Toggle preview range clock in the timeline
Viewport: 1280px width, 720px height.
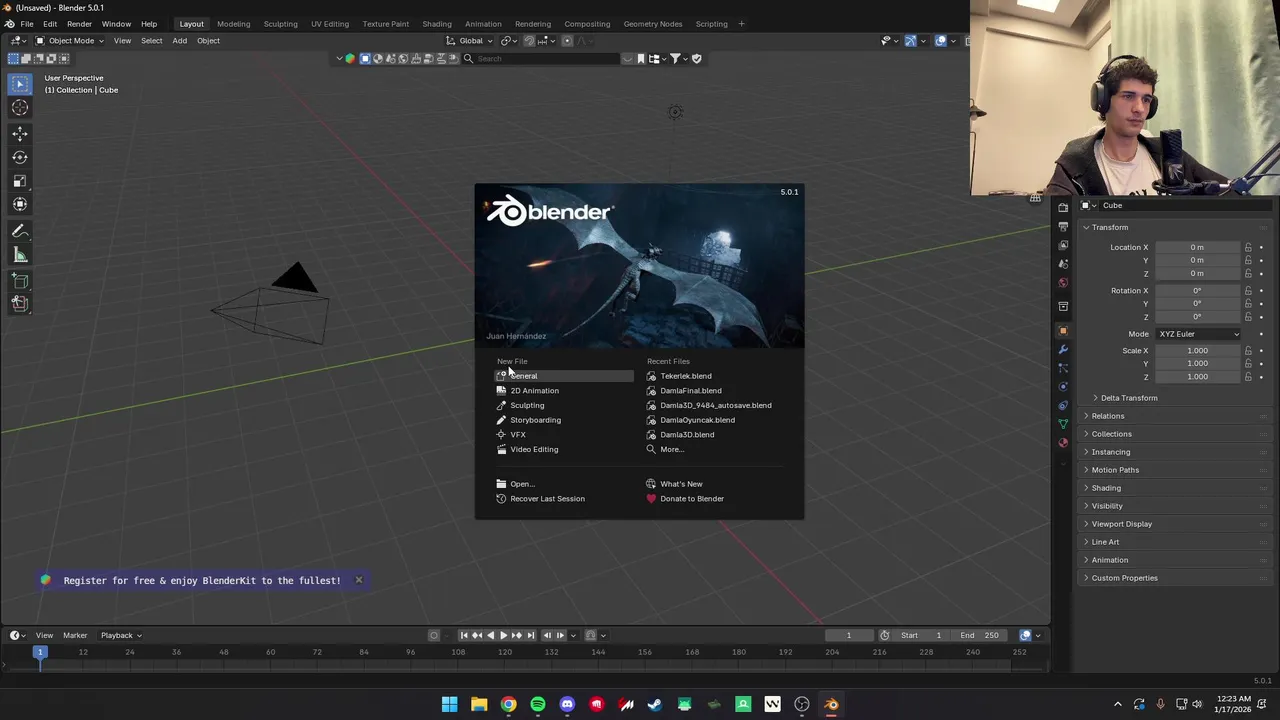[884, 635]
